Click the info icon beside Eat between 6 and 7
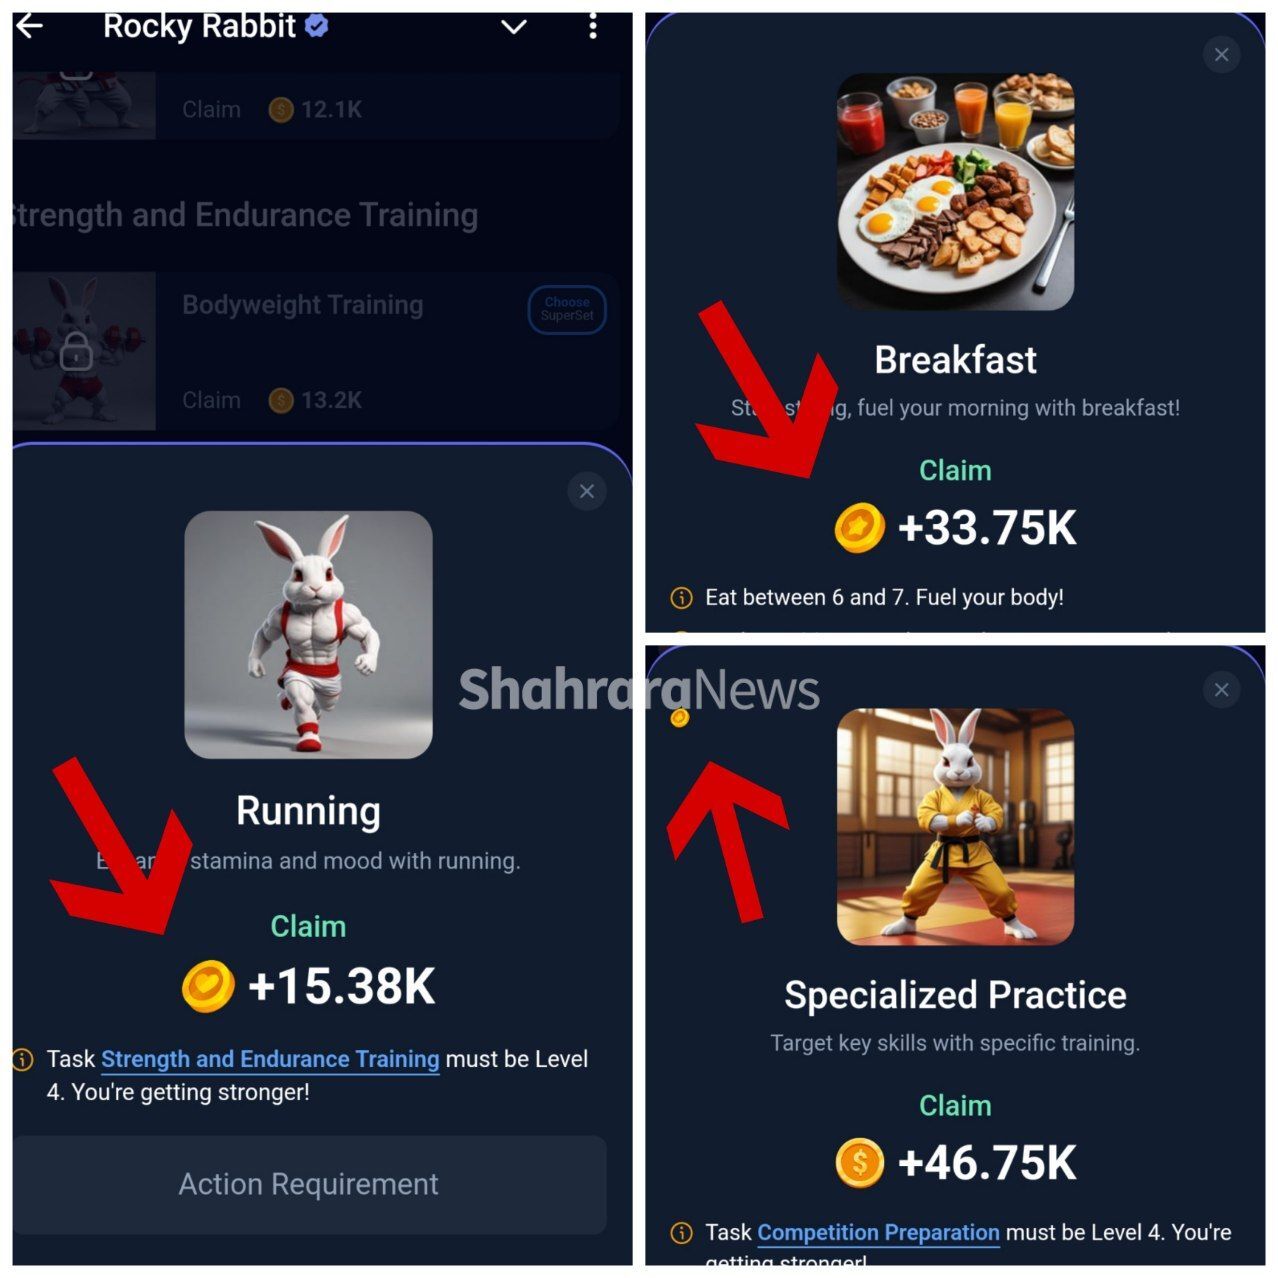 tap(681, 598)
